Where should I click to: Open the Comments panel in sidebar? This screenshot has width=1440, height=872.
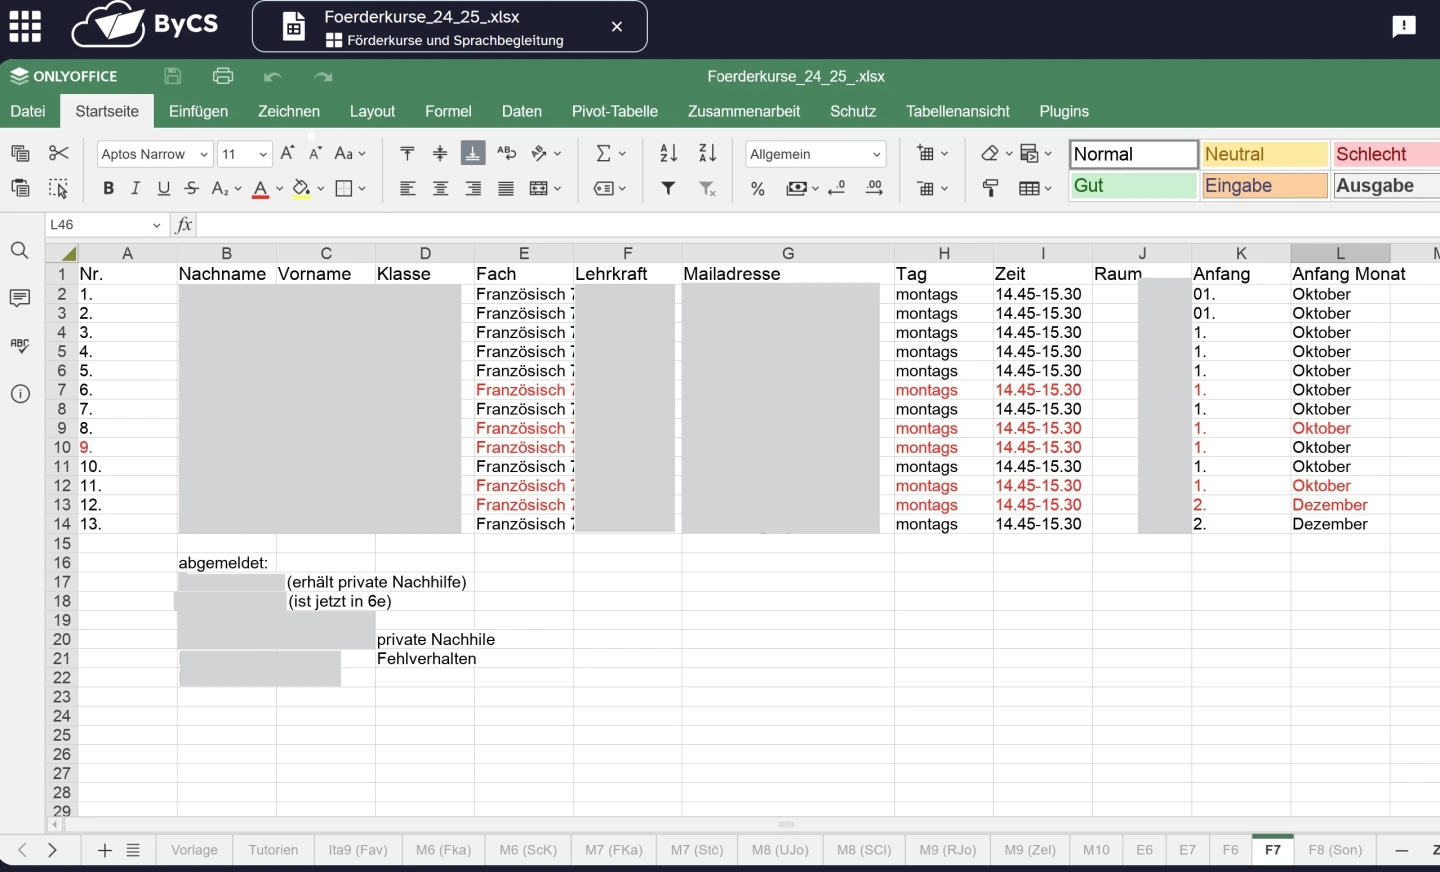click(20, 298)
